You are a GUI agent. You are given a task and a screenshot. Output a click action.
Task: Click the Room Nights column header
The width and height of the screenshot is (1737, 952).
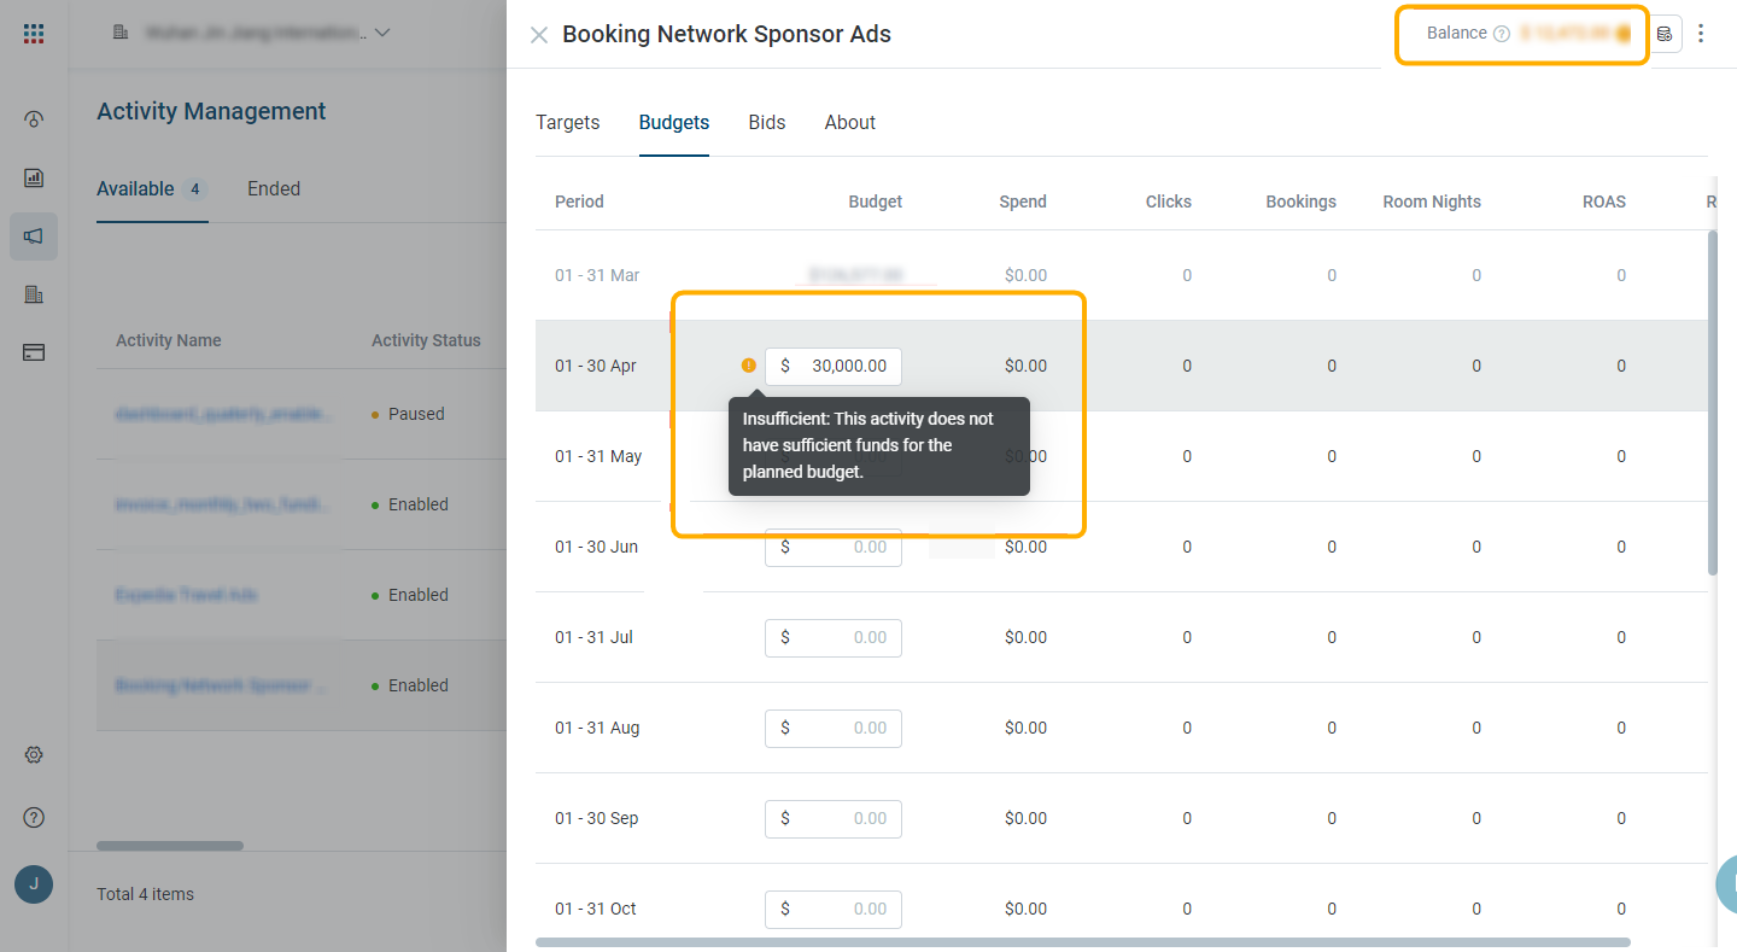coord(1432,202)
